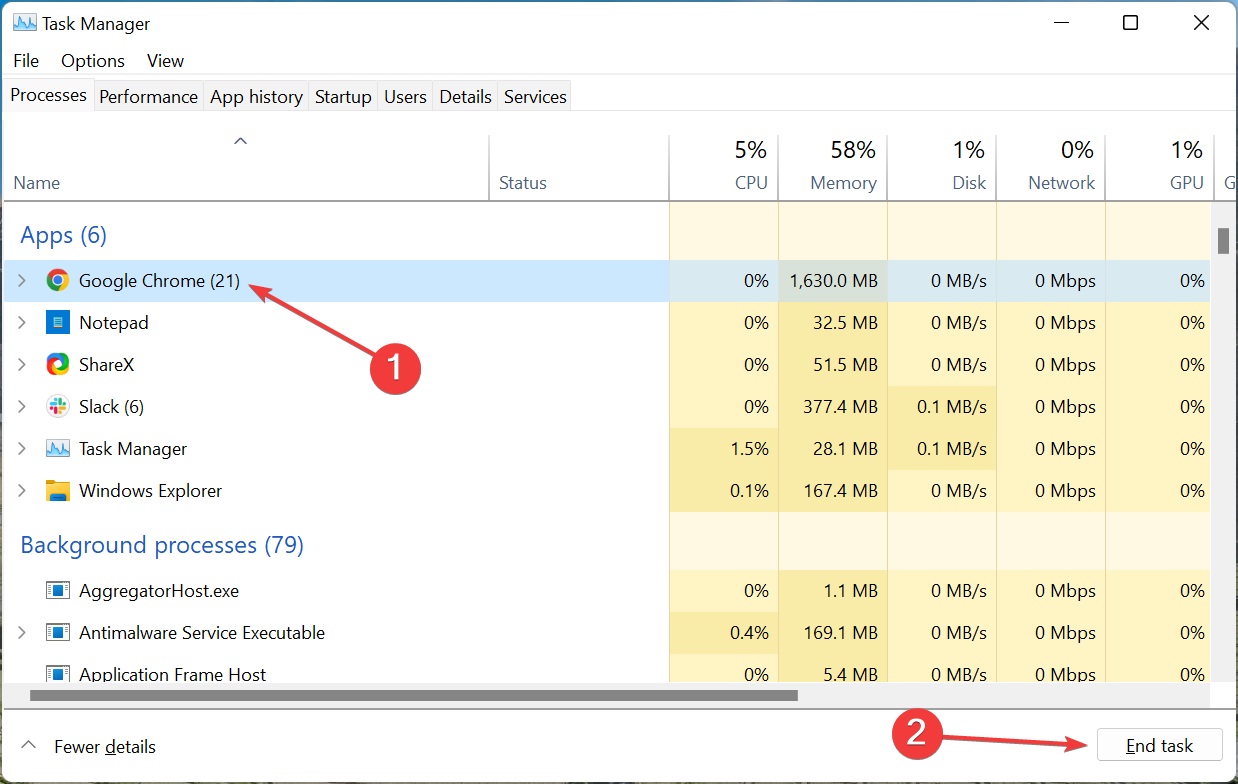Click the Fewer details link
This screenshot has height=784, width=1238.
[105, 747]
